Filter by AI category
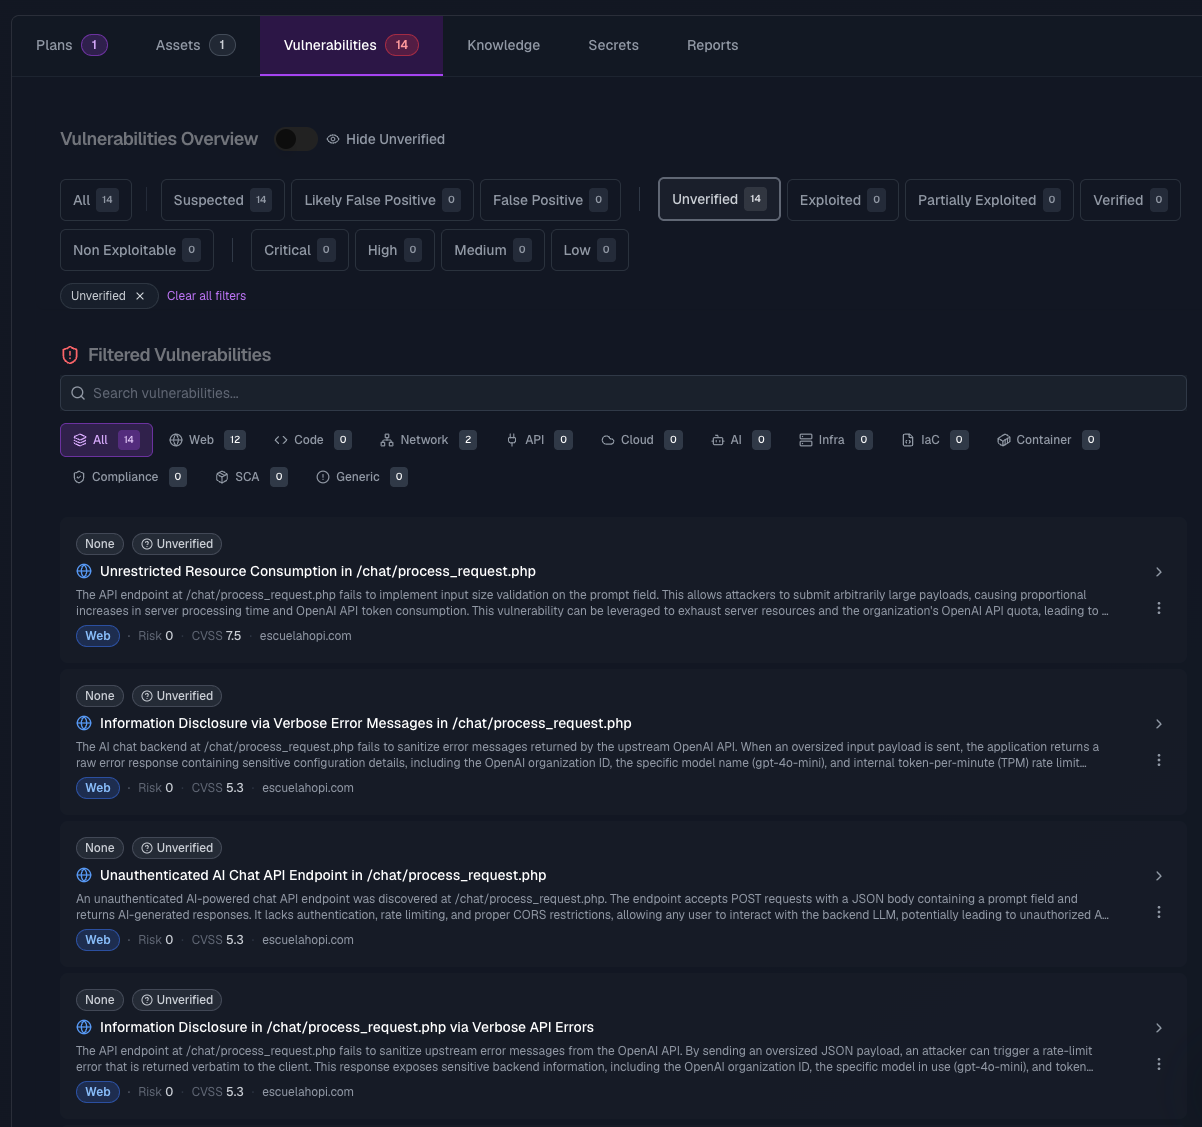The width and height of the screenshot is (1202, 1127). coord(740,440)
